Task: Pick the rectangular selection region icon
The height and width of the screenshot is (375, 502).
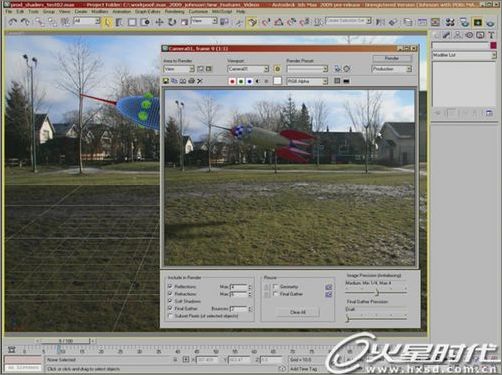Action: coord(132,22)
